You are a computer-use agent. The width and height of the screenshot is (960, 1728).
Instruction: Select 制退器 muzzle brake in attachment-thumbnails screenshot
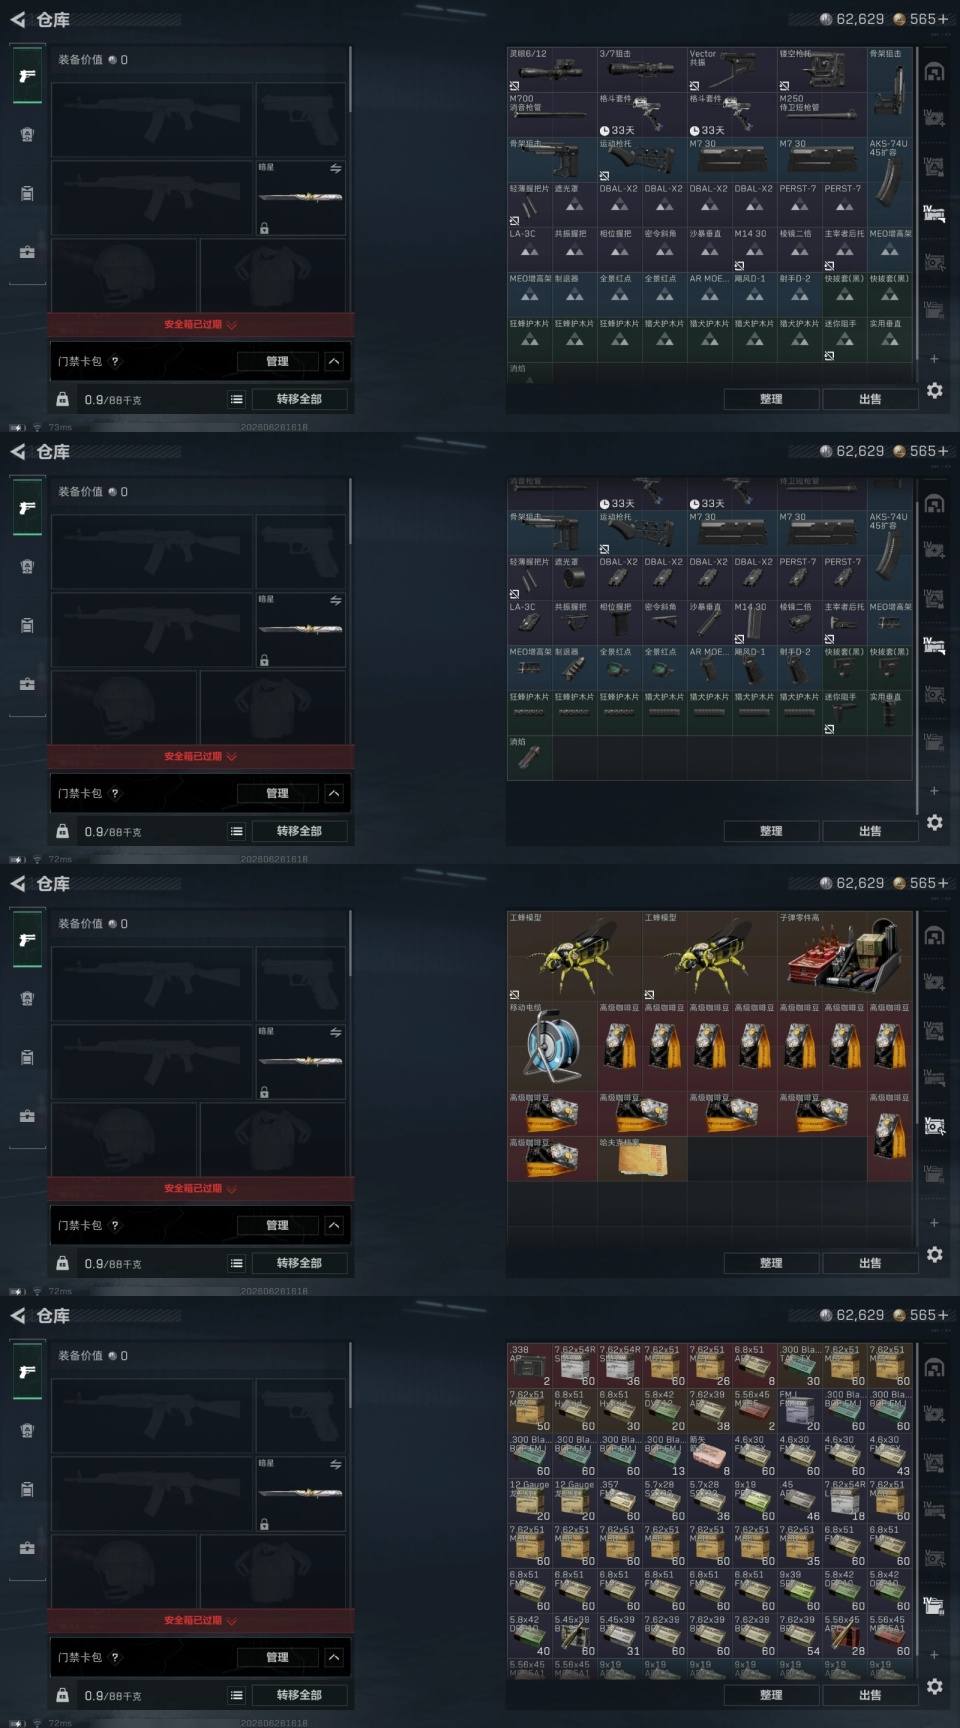click(574, 666)
